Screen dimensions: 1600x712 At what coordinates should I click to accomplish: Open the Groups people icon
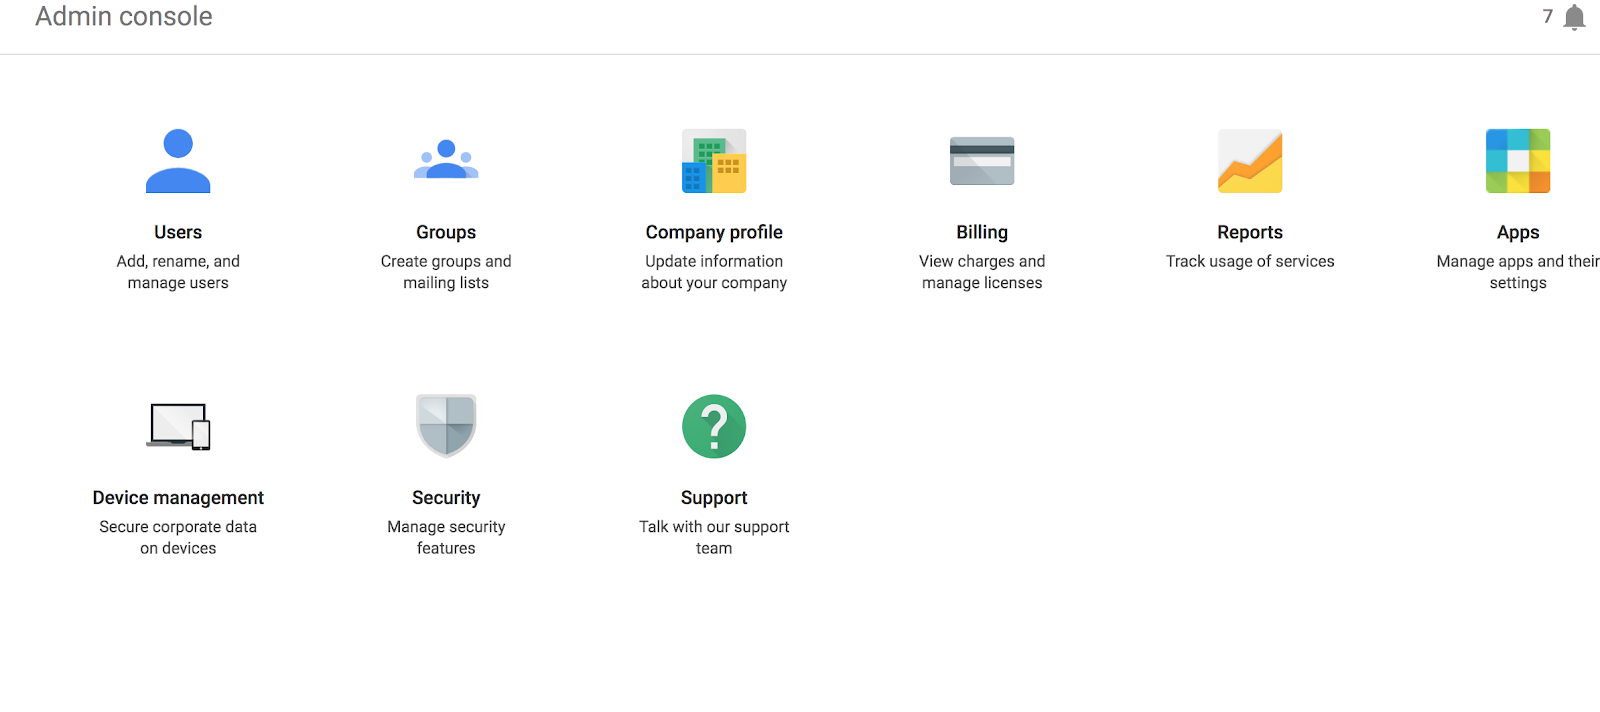click(446, 161)
